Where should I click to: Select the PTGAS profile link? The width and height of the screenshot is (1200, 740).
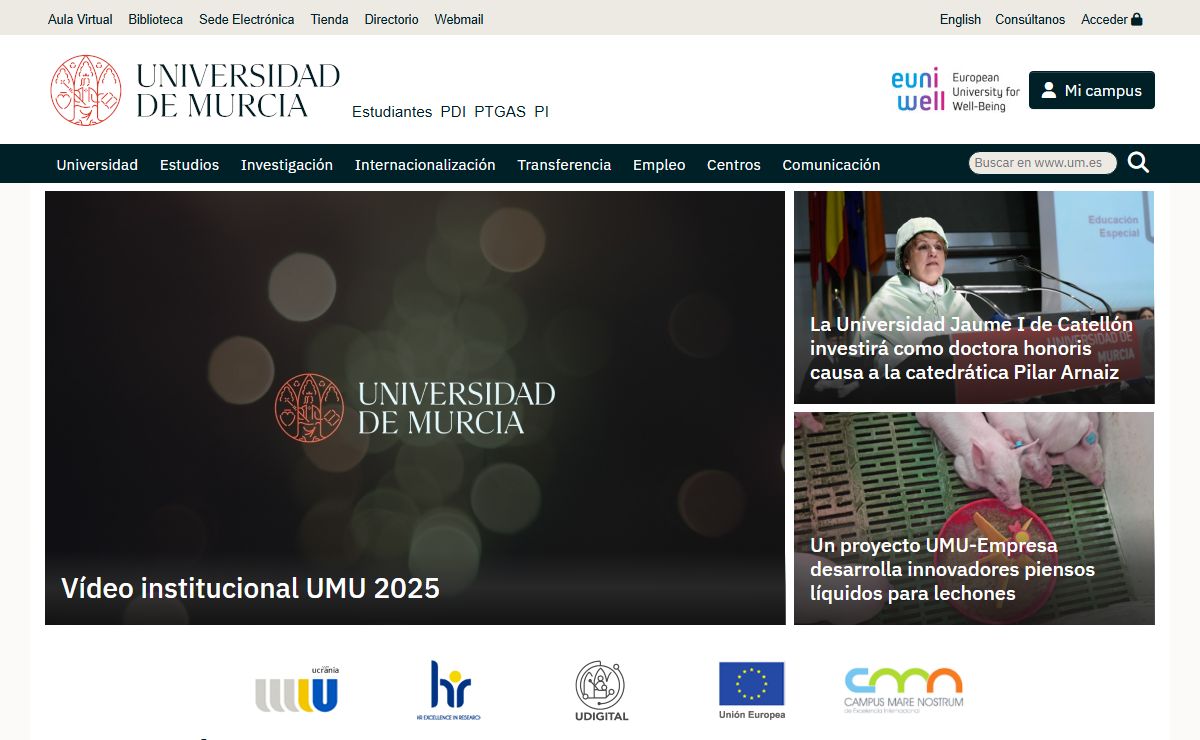(x=500, y=112)
